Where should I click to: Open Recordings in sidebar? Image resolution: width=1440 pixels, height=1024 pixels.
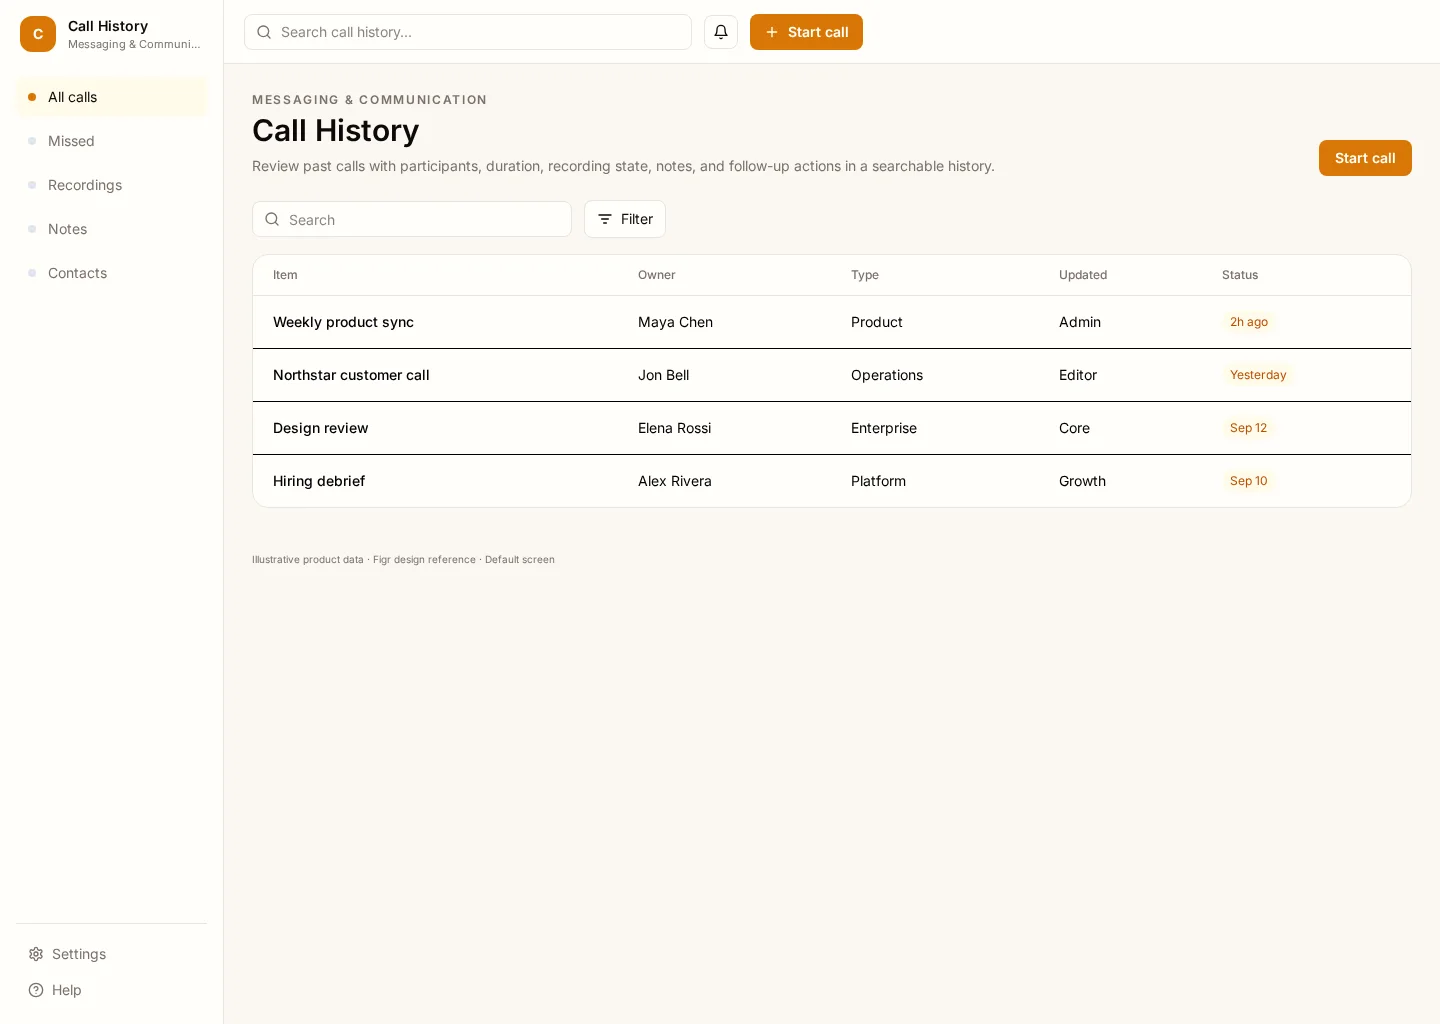pyautogui.click(x=112, y=185)
